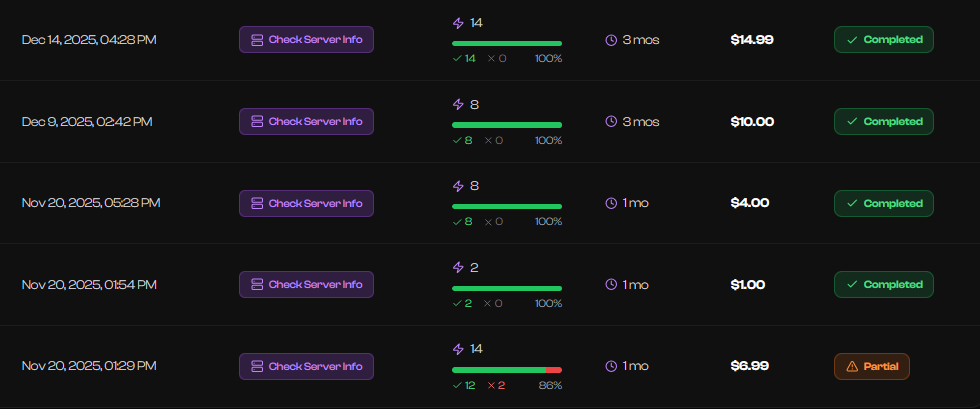Click the 86% progress bar on the partial order
This screenshot has height=409, width=980.
507,370
